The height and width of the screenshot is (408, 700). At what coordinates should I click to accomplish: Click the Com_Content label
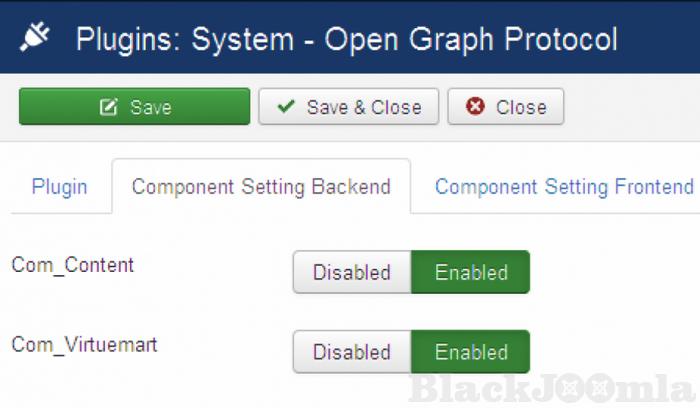pos(73,265)
